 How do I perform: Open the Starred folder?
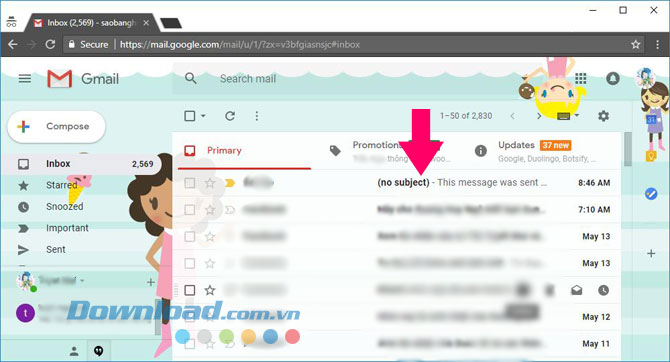pos(62,185)
